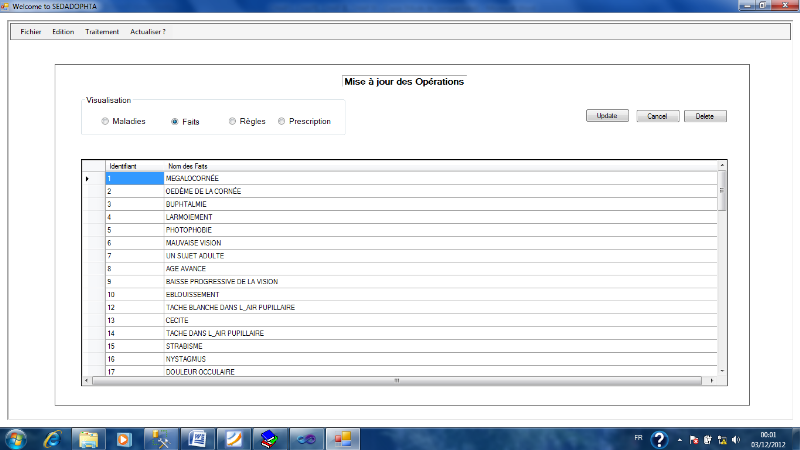Click the power plug tray icon
Screen dimensions: 800x450
(x=708, y=439)
